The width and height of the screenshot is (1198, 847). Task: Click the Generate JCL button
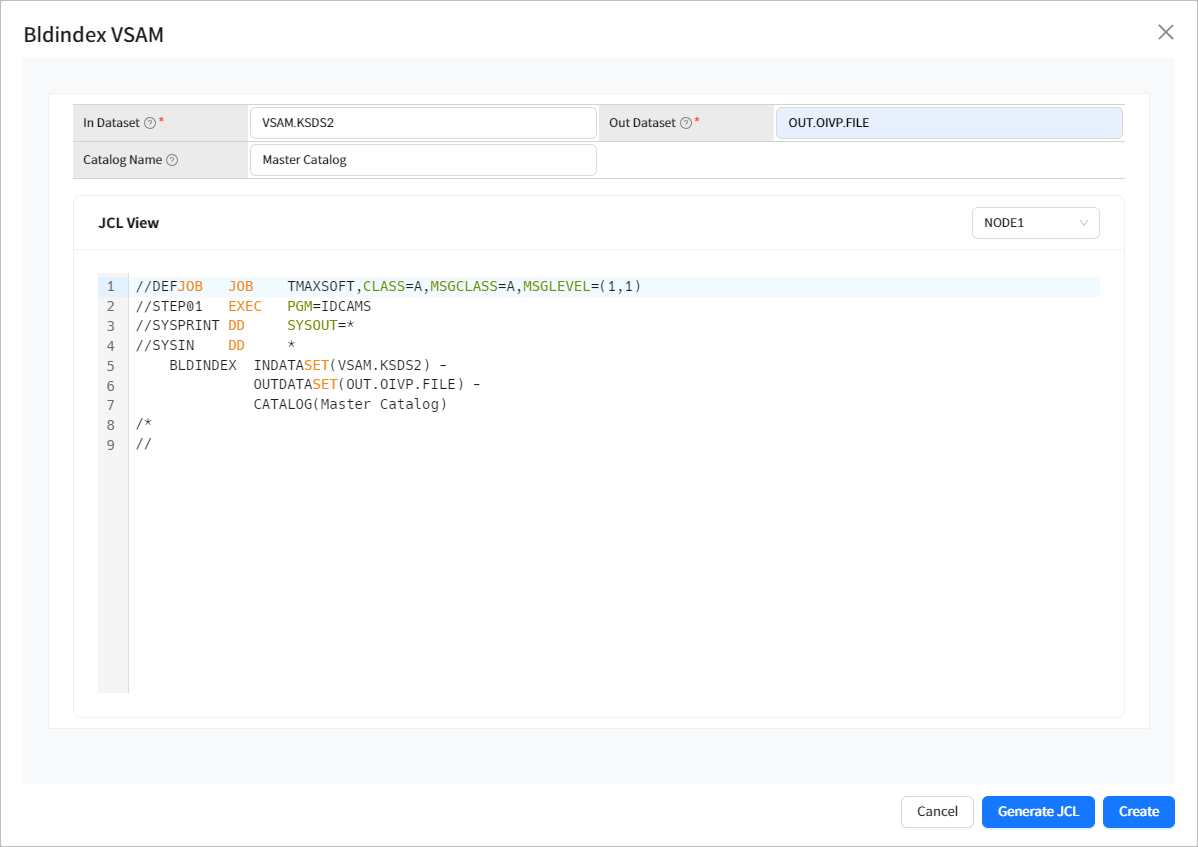pyautogui.click(x=1038, y=811)
